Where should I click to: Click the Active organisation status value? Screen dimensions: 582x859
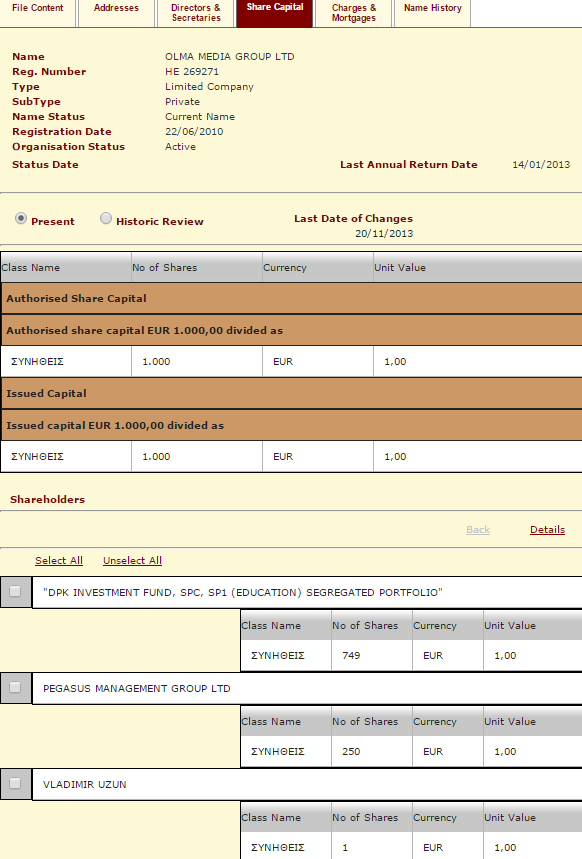click(180, 146)
